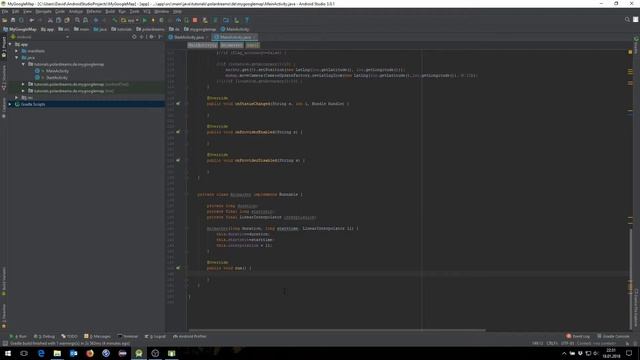The width and height of the screenshot is (640, 360).
Task: Click the Cut scissors icon
Action: [x=50, y=20]
